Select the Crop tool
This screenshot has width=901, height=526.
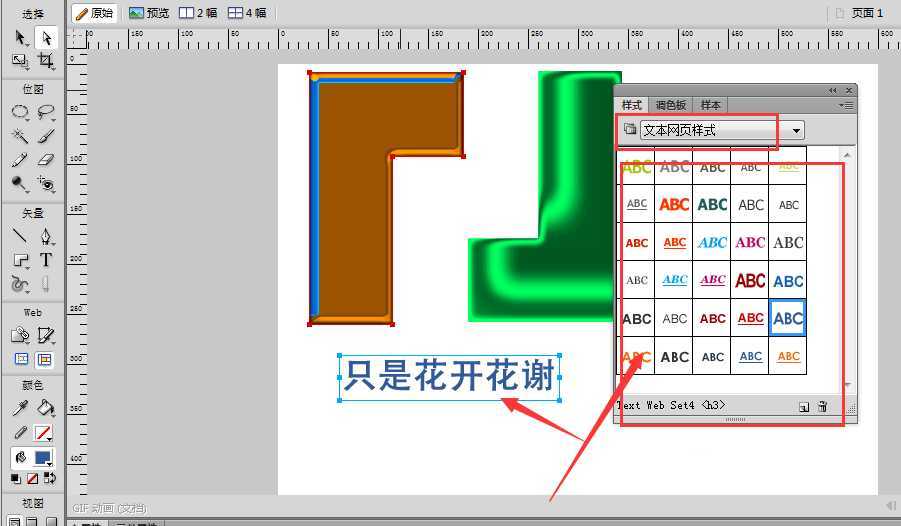46,60
